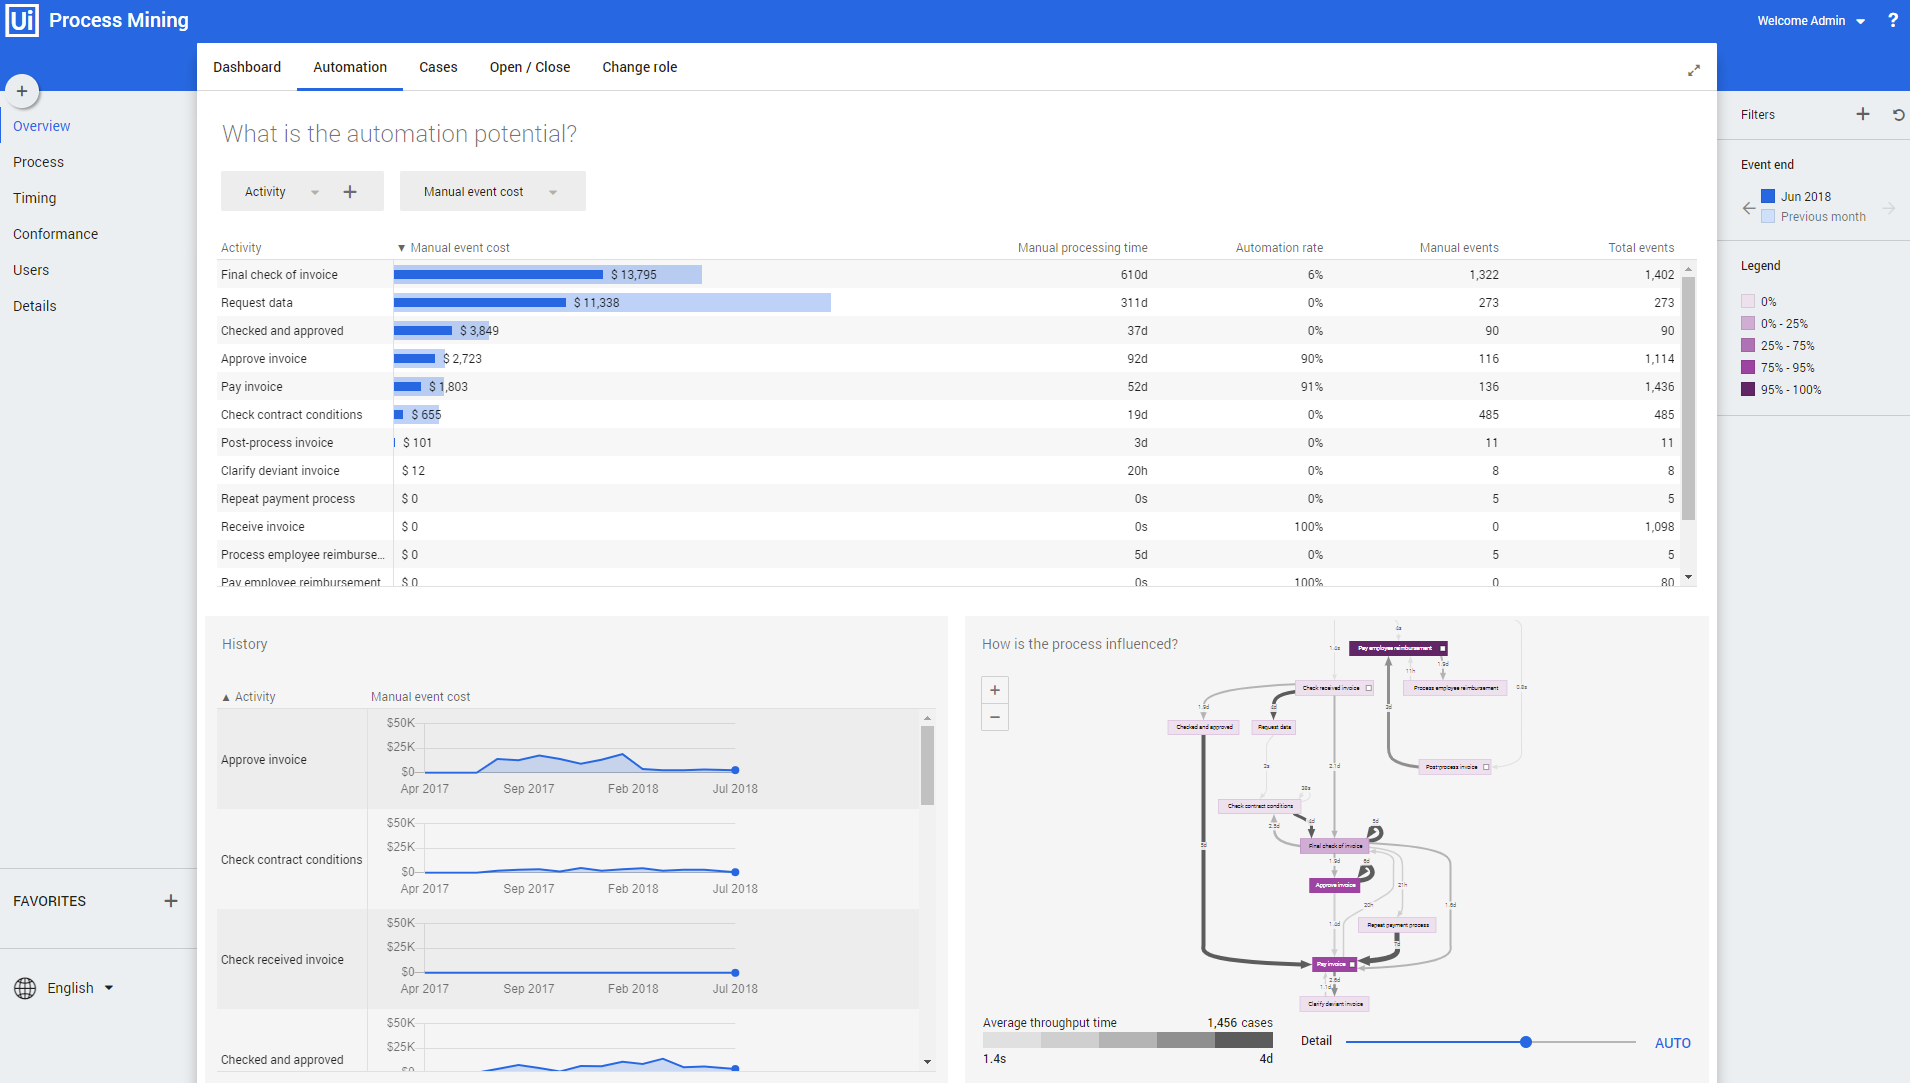Screen dimensions: 1910x1083
Task: Click the add button above Overview
Action: pos(22,91)
